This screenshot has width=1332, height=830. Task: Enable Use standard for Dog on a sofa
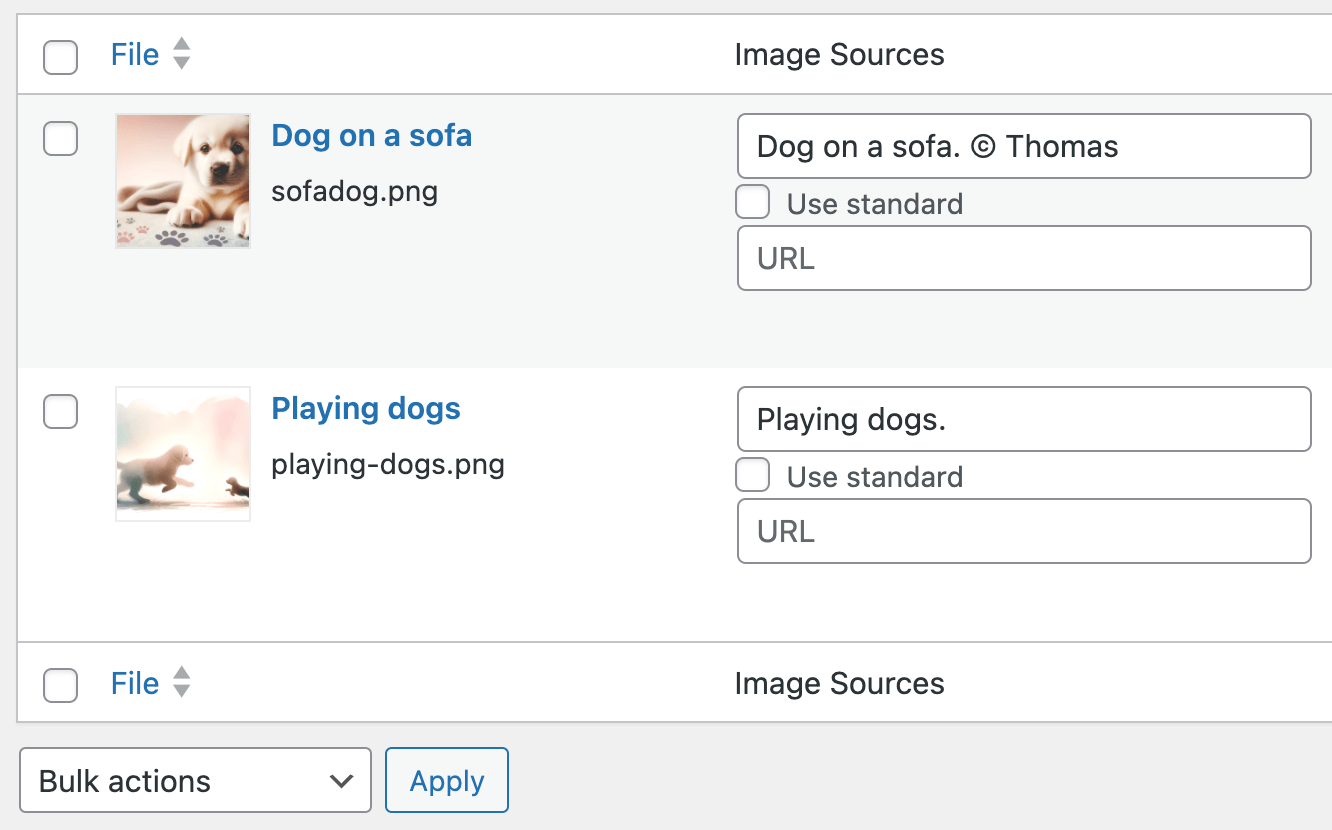coord(753,202)
